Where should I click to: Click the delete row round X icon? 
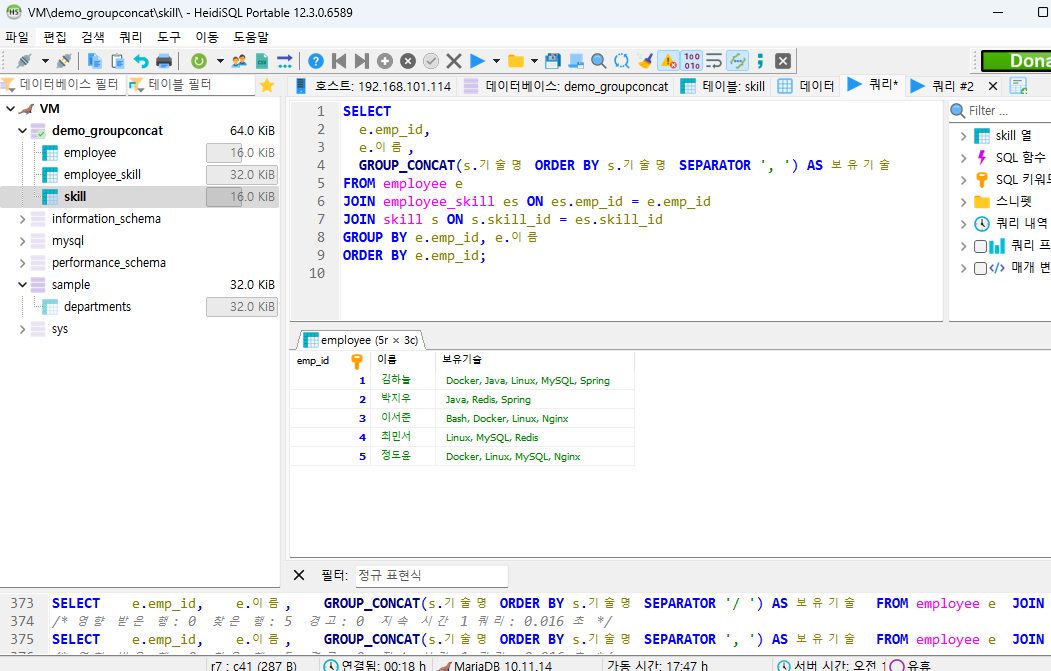click(x=408, y=61)
